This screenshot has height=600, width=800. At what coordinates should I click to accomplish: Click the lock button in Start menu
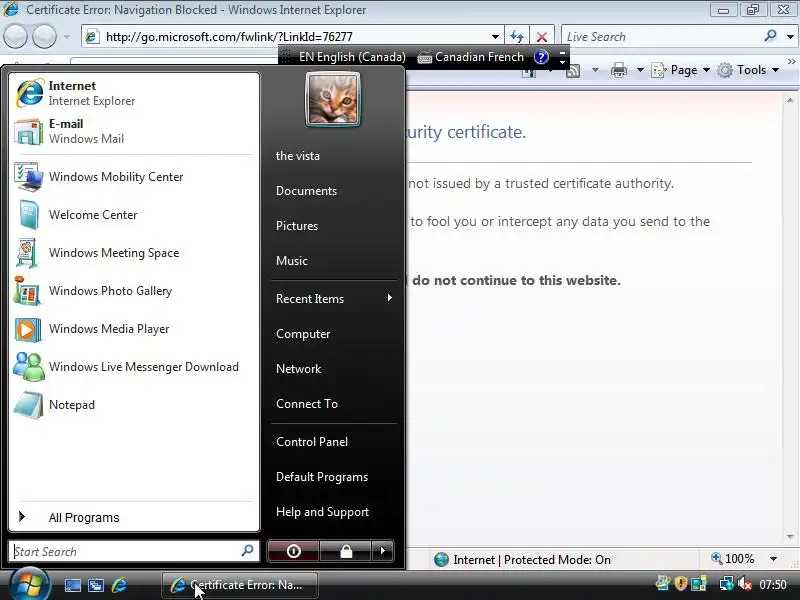[346, 551]
